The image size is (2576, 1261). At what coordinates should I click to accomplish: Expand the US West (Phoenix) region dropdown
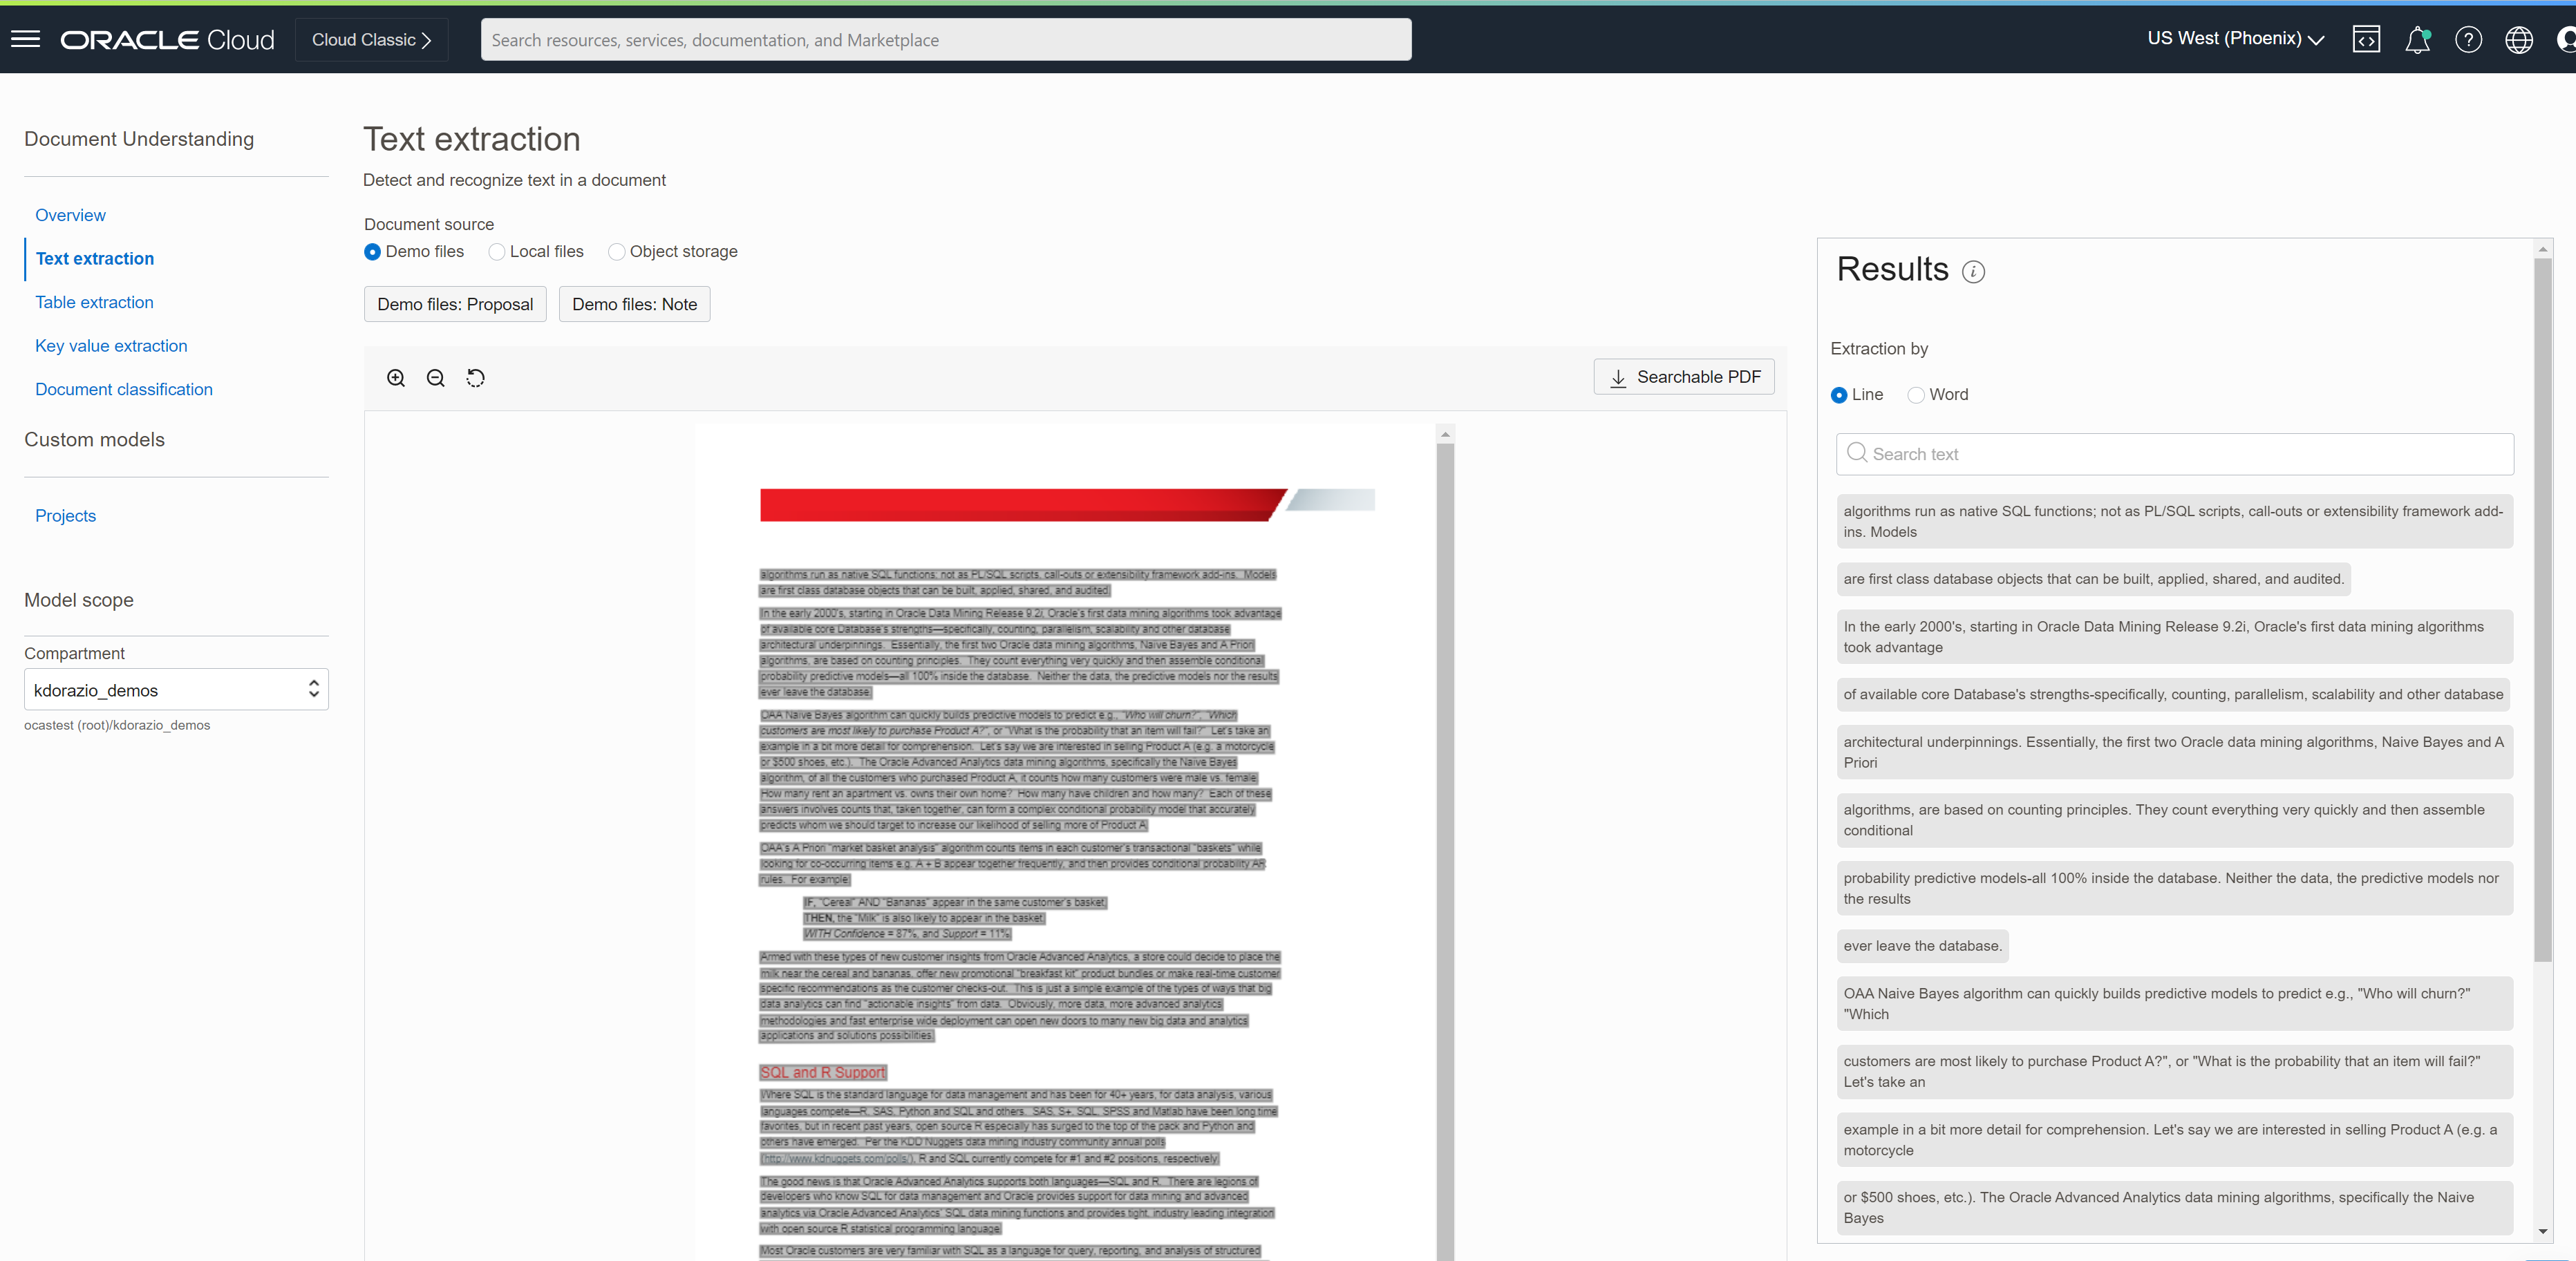coord(2235,39)
